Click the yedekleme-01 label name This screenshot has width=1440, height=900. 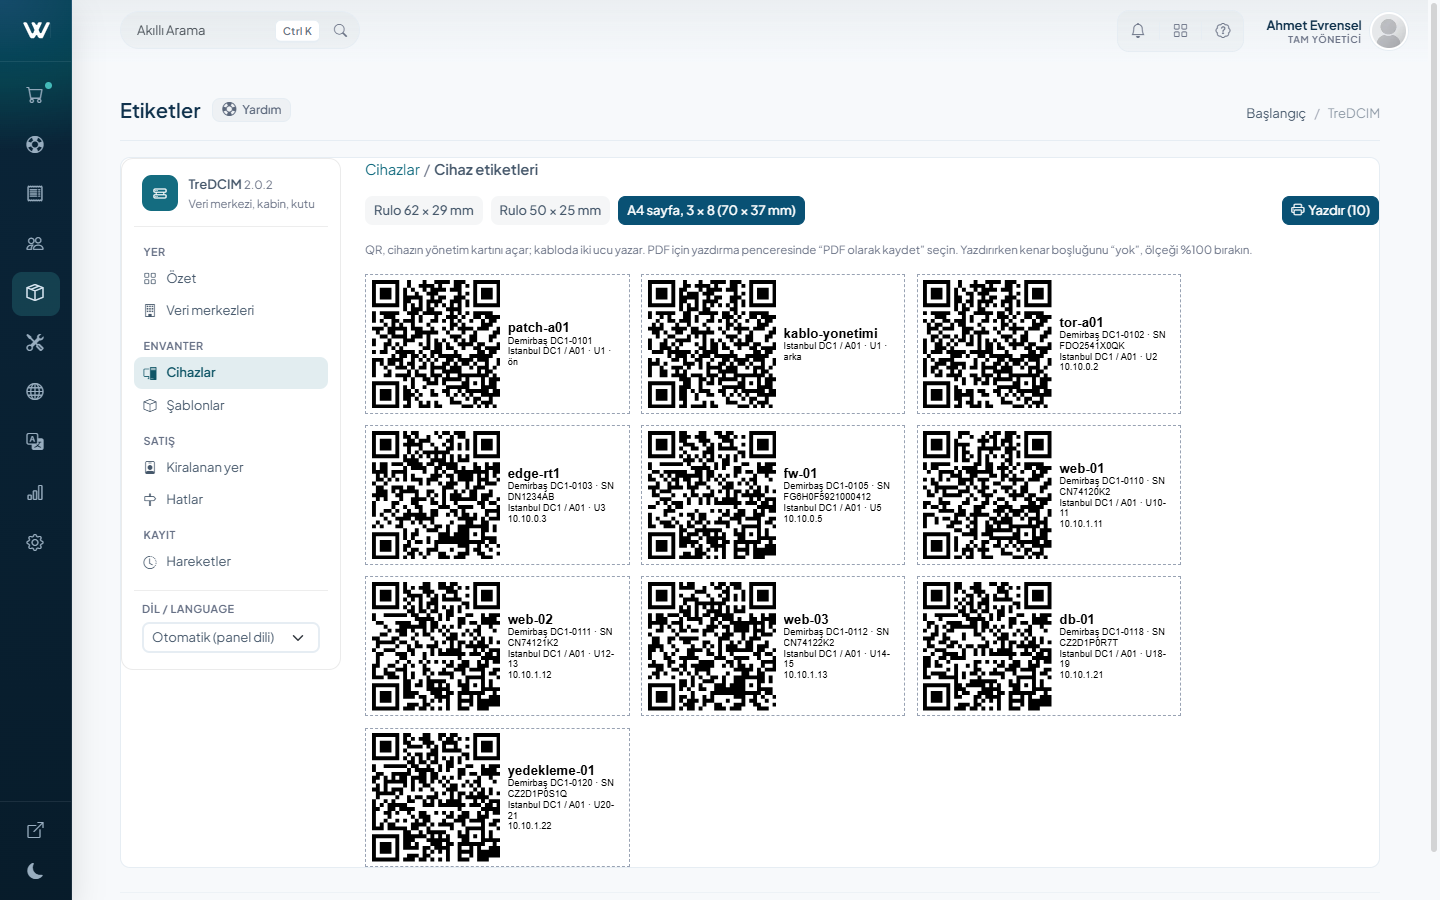point(551,771)
